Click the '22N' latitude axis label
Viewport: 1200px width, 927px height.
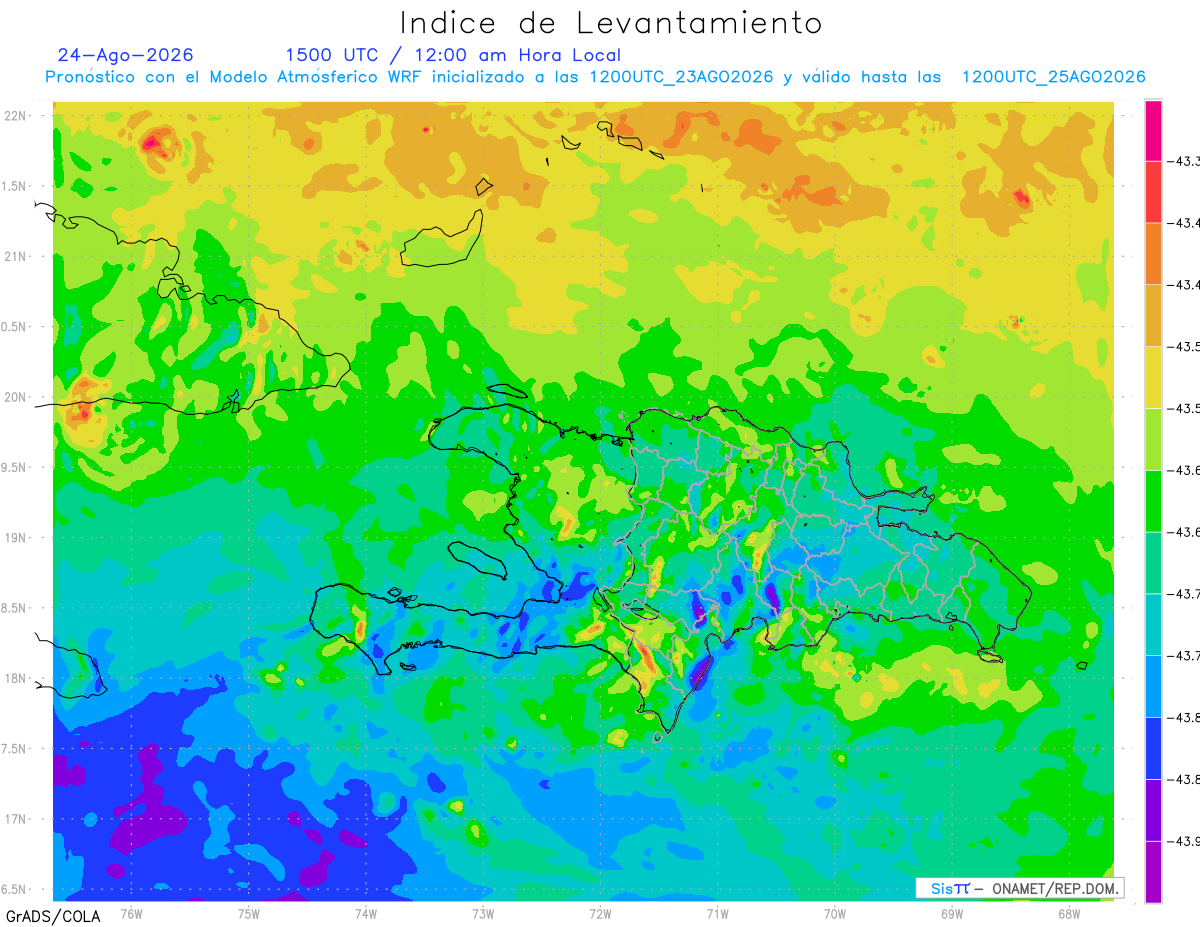15,115
